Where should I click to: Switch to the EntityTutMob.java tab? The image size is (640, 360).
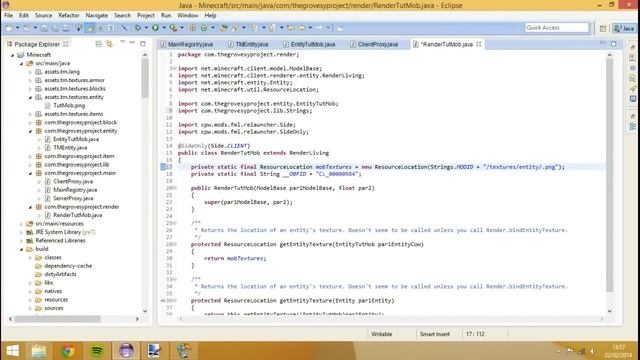309,44
